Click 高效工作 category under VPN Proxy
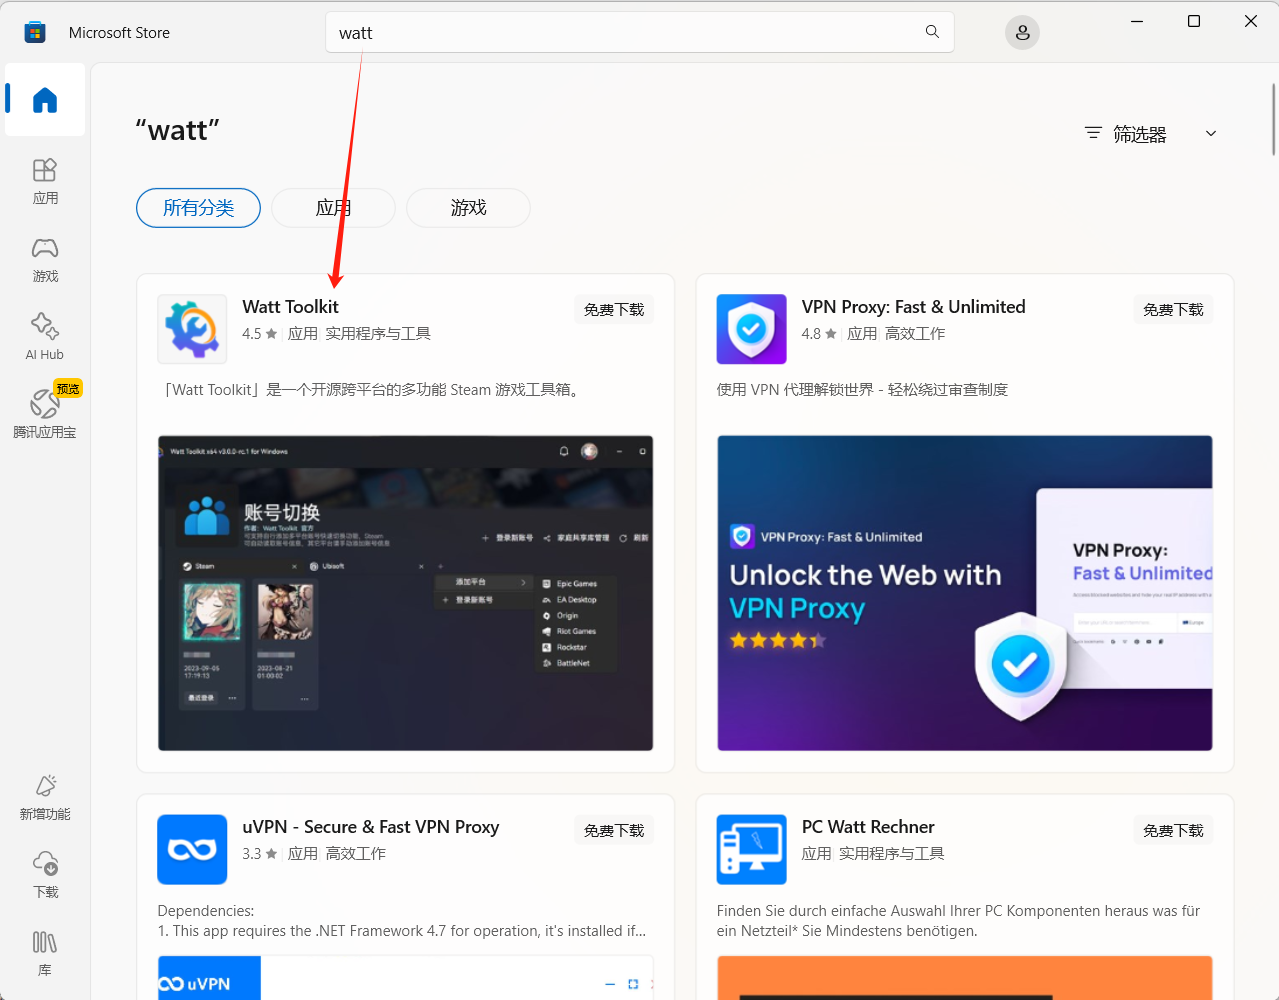 914,334
